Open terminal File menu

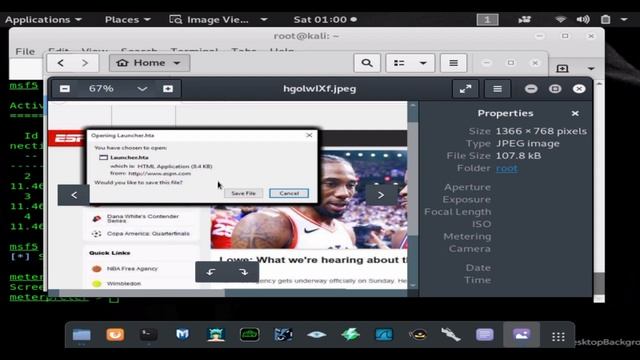pos(25,51)
